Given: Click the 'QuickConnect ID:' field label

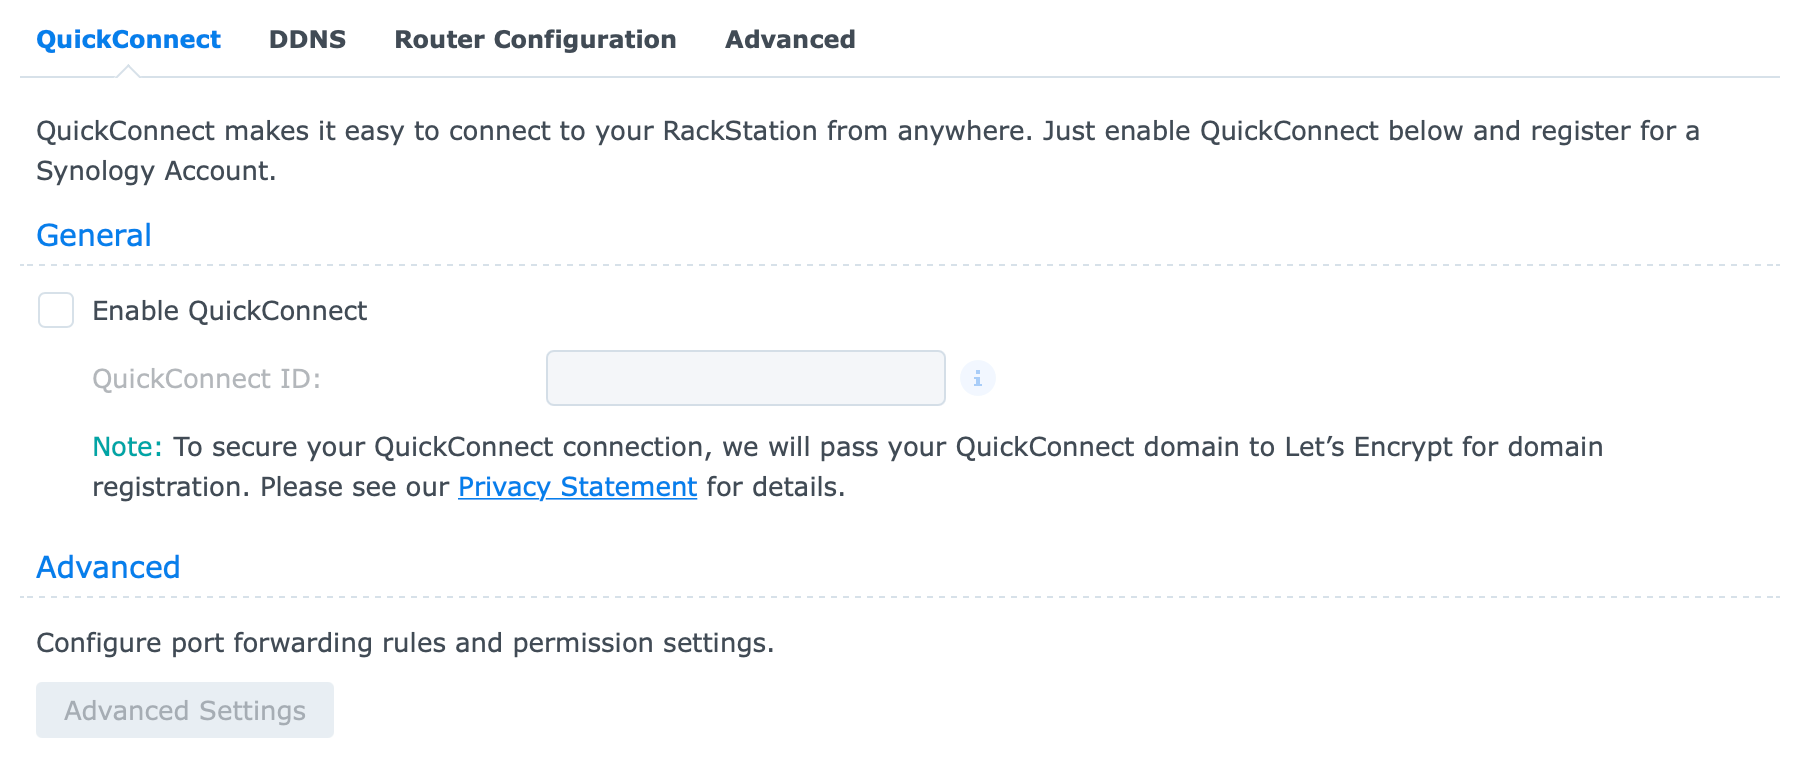Looking at the screenshot, I should 206,379.
